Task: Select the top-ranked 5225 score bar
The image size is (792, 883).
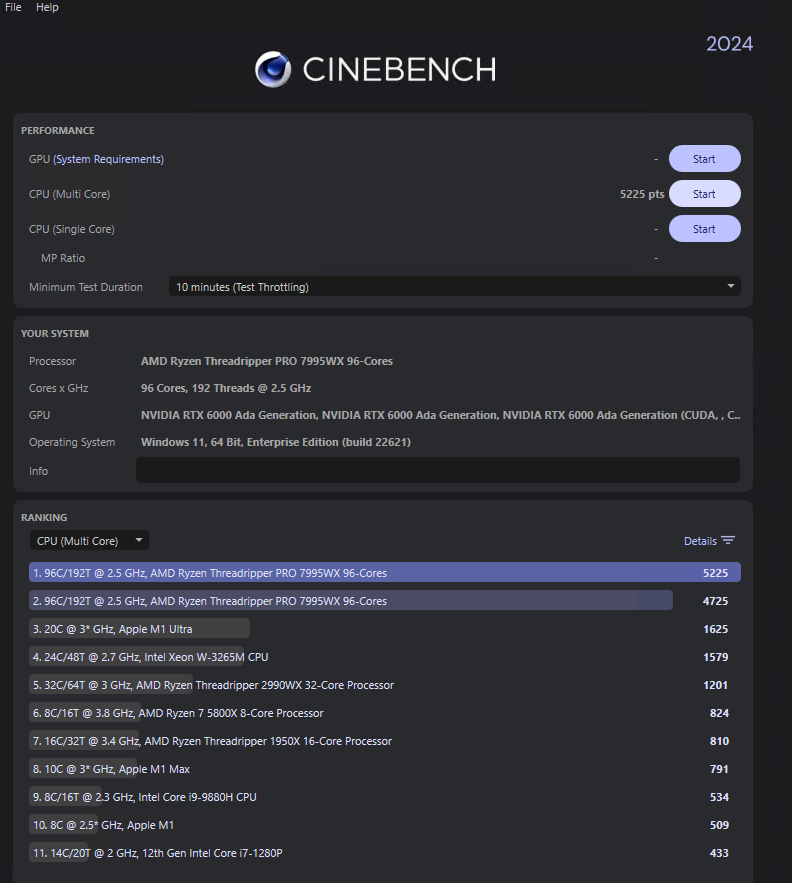Action: [x=384, y=573]
